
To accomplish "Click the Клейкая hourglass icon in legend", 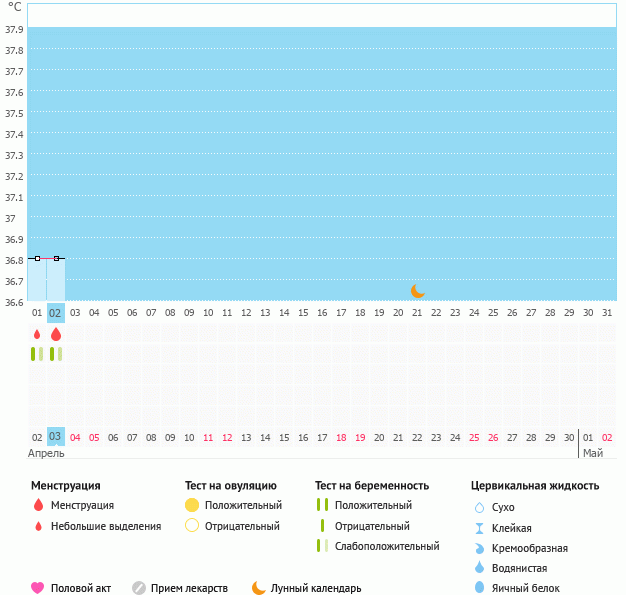I will click(479, 528).
